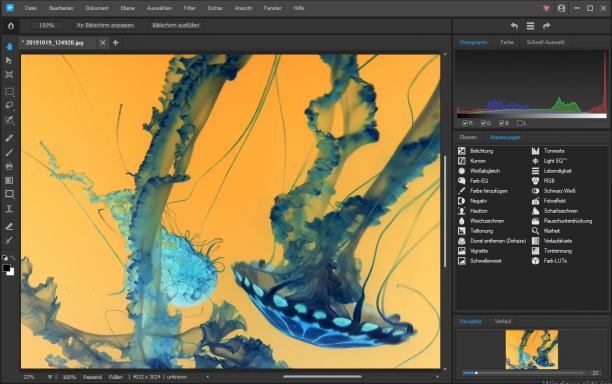
Task: Click the white background color swatch
Action: coord(12,272)
